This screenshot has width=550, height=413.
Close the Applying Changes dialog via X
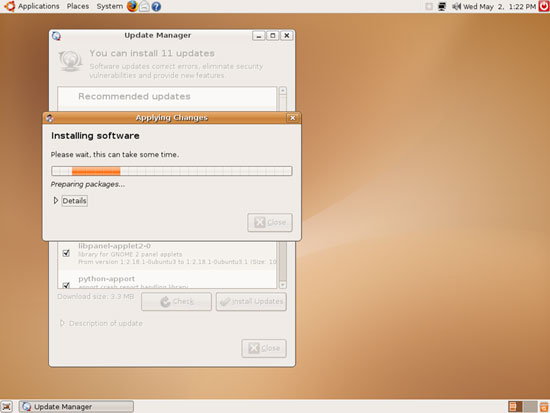[292, 118]
